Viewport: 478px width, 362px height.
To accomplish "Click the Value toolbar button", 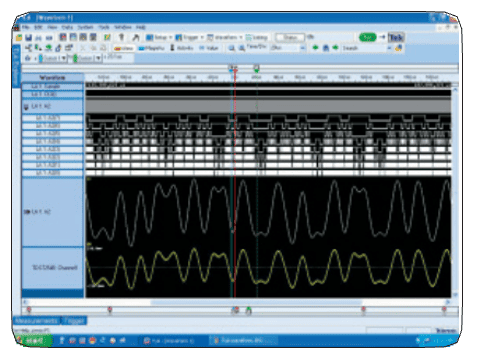I will tap(209, 48).
